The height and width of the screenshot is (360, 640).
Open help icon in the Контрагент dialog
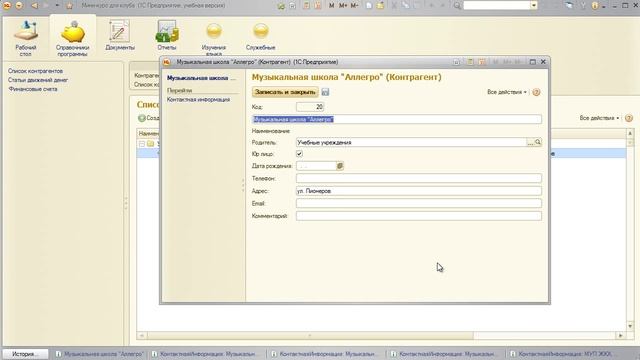(536, 92)
